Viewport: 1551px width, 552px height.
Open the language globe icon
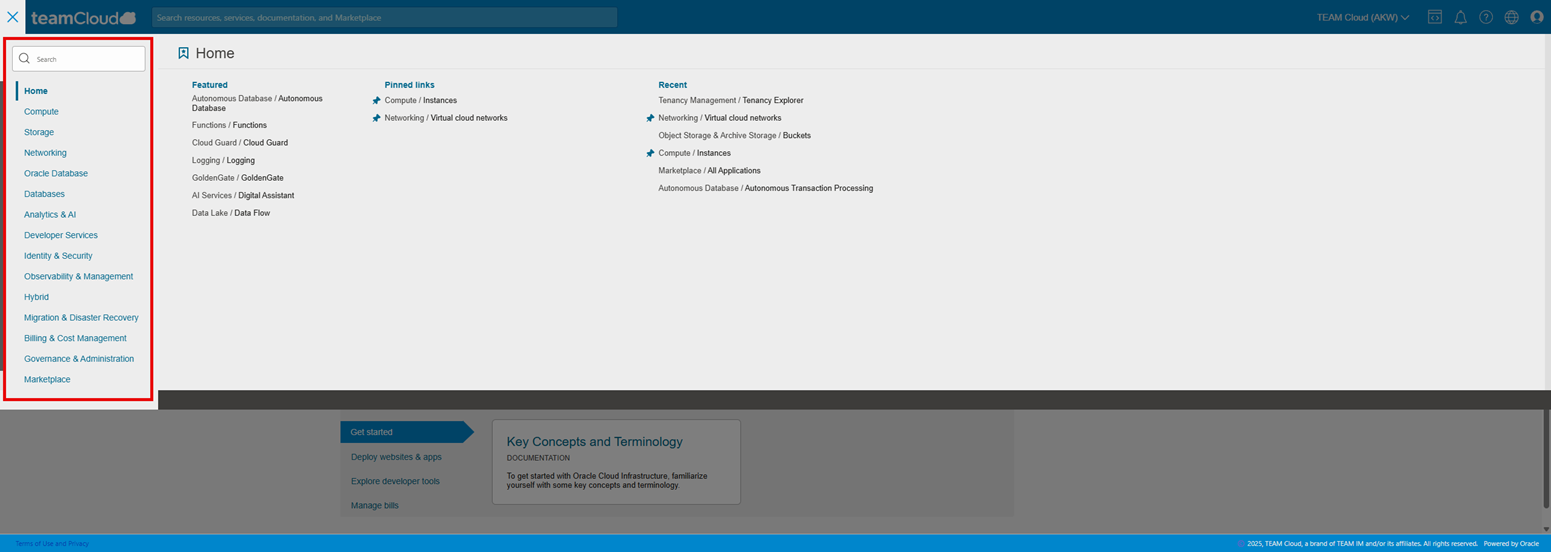[x=1512, y=17]
